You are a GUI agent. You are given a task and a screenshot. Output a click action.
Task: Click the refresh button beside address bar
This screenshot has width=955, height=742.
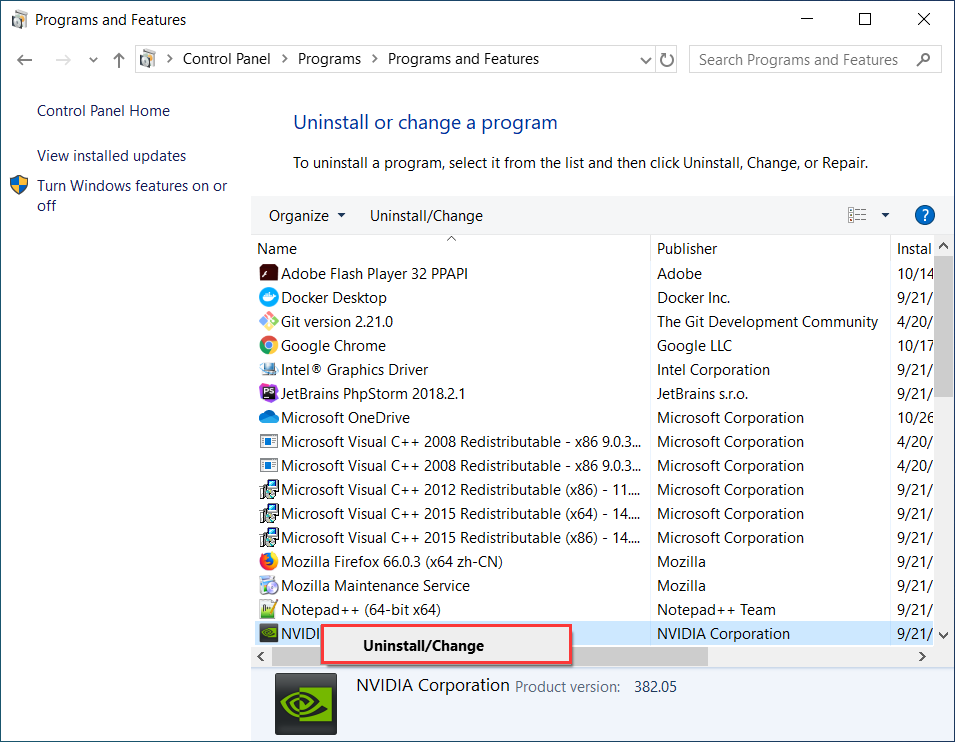[667, 60]
